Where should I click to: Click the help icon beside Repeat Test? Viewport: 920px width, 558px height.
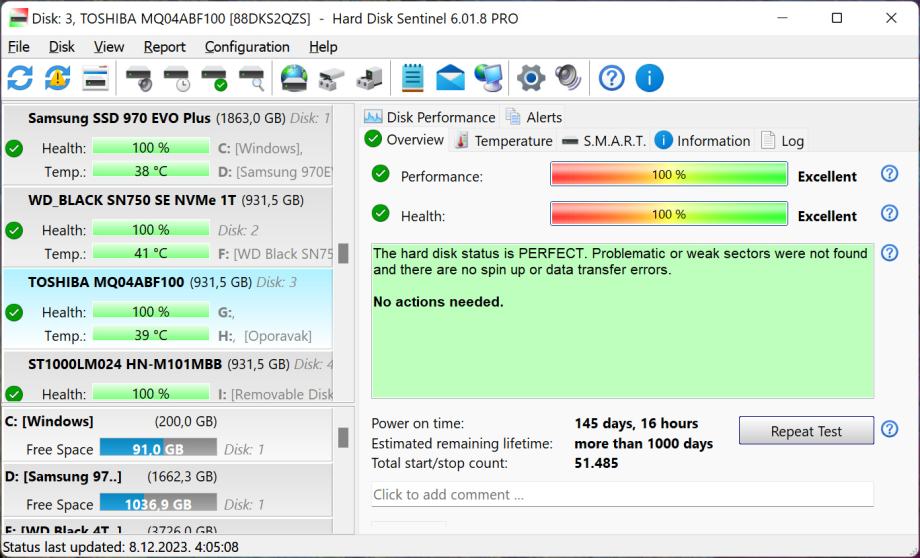coord(889,429)
